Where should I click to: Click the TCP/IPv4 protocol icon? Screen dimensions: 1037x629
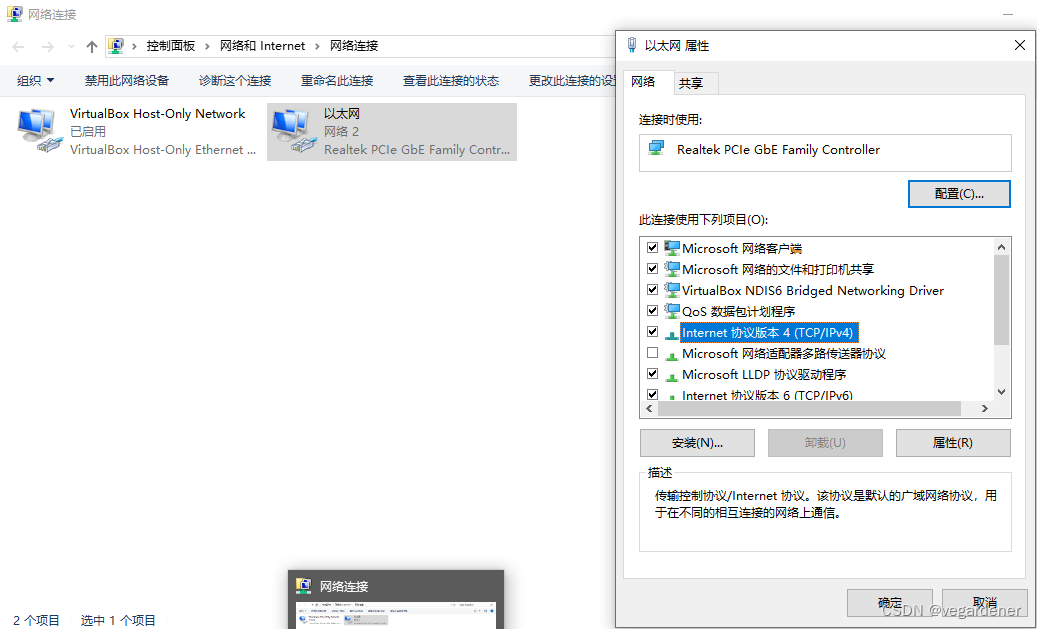[672, 333]
